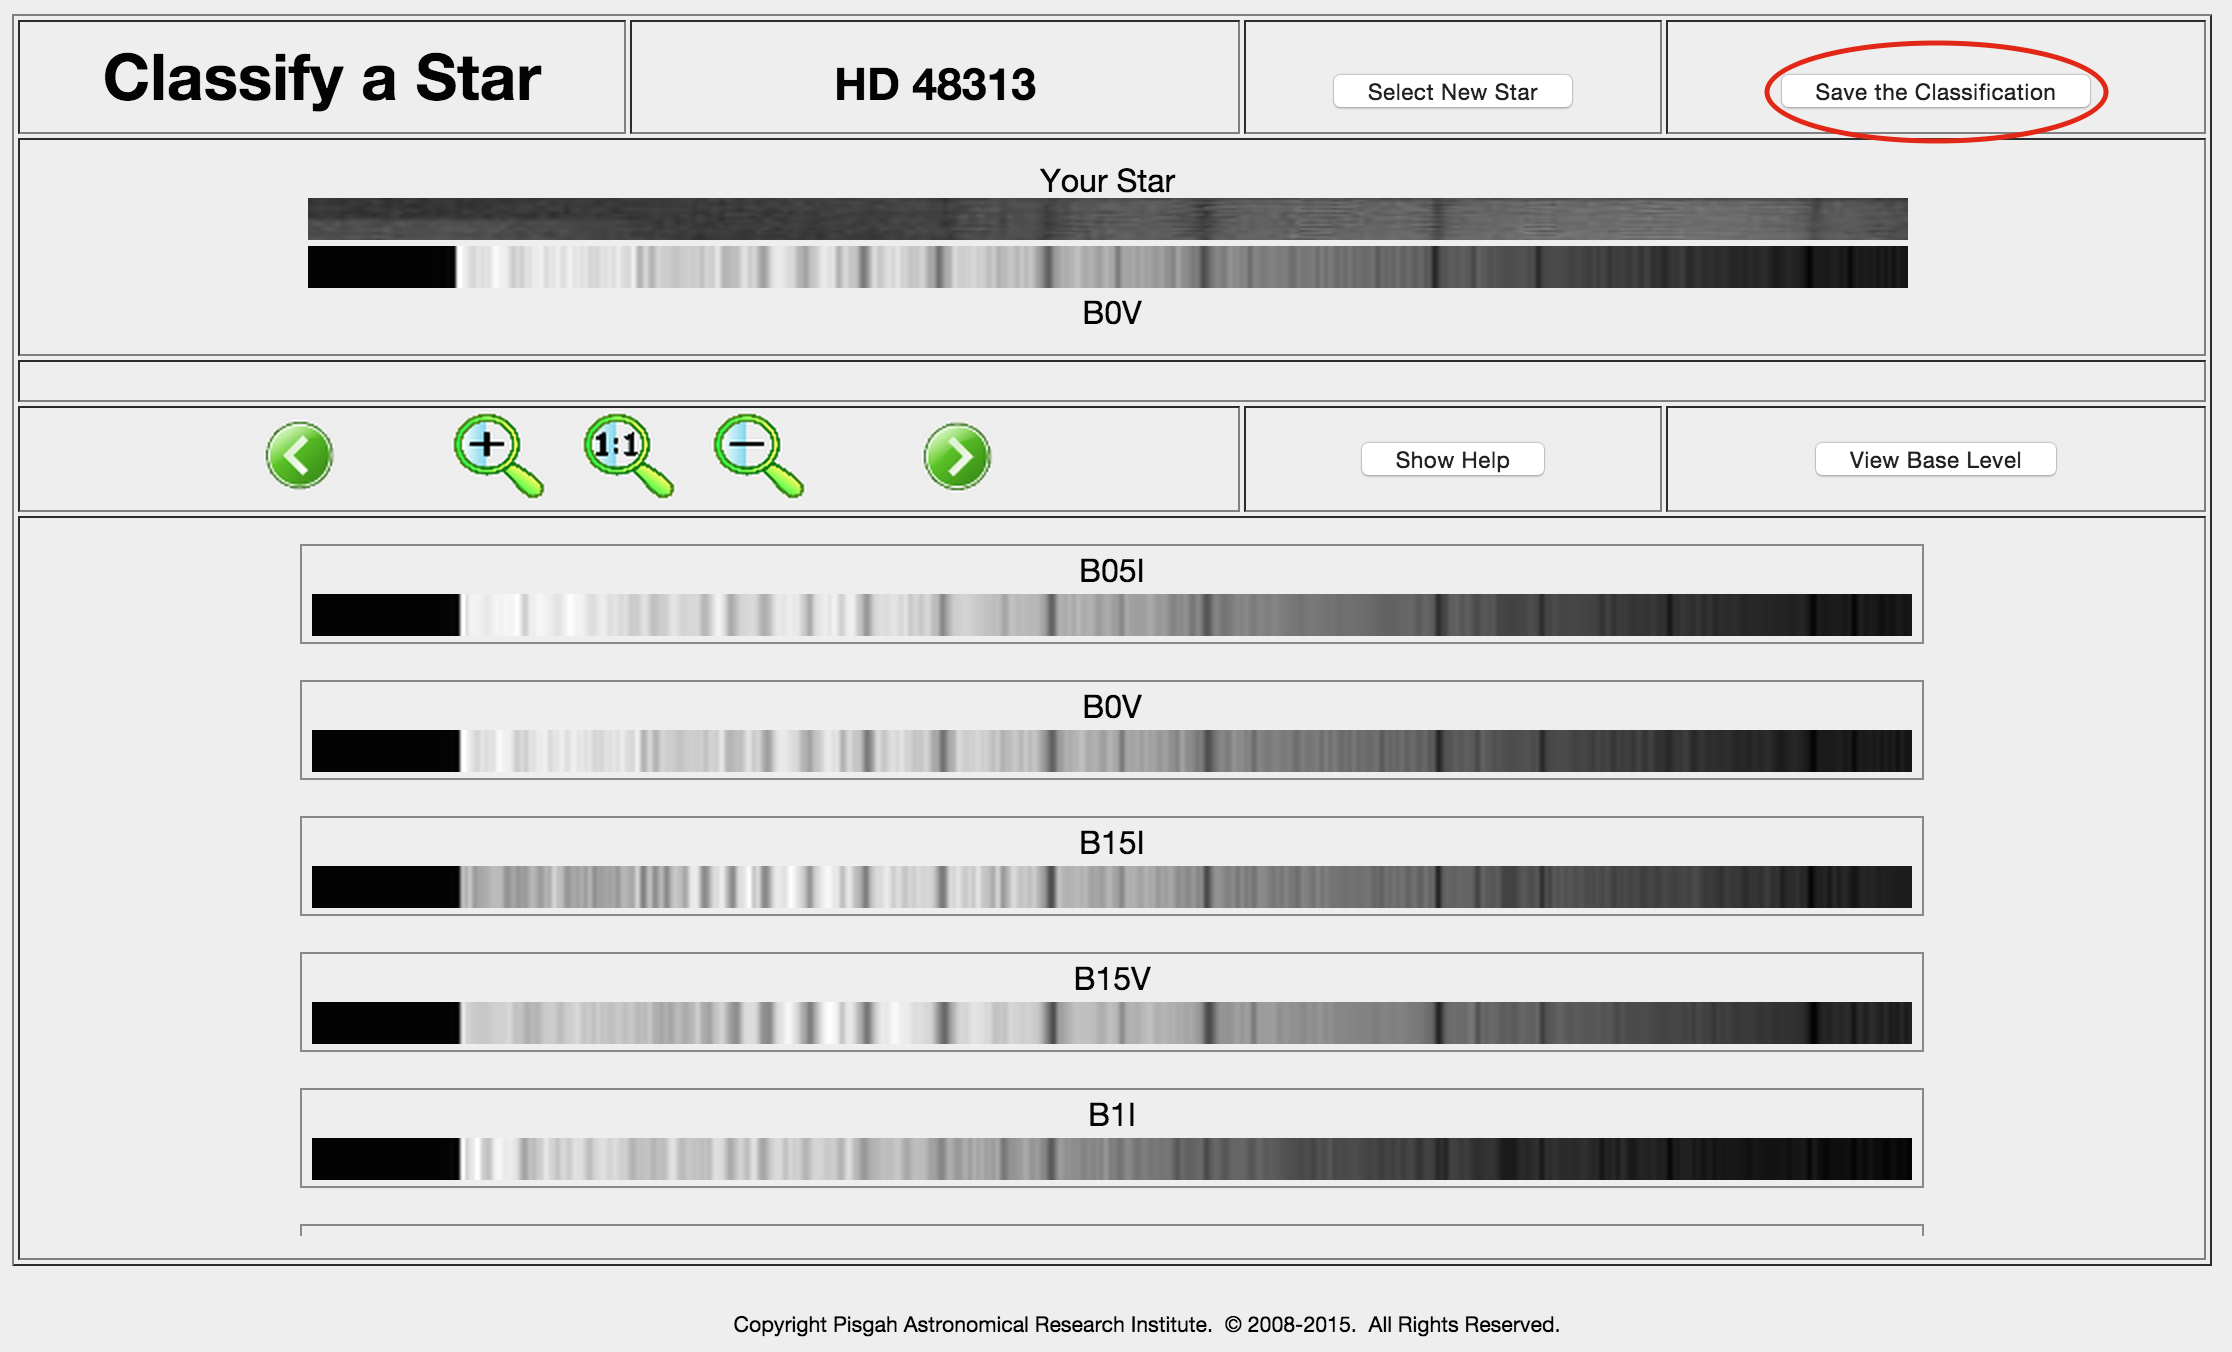
Task: Click the Save the Classification button
Action: tap(1935, 91)
